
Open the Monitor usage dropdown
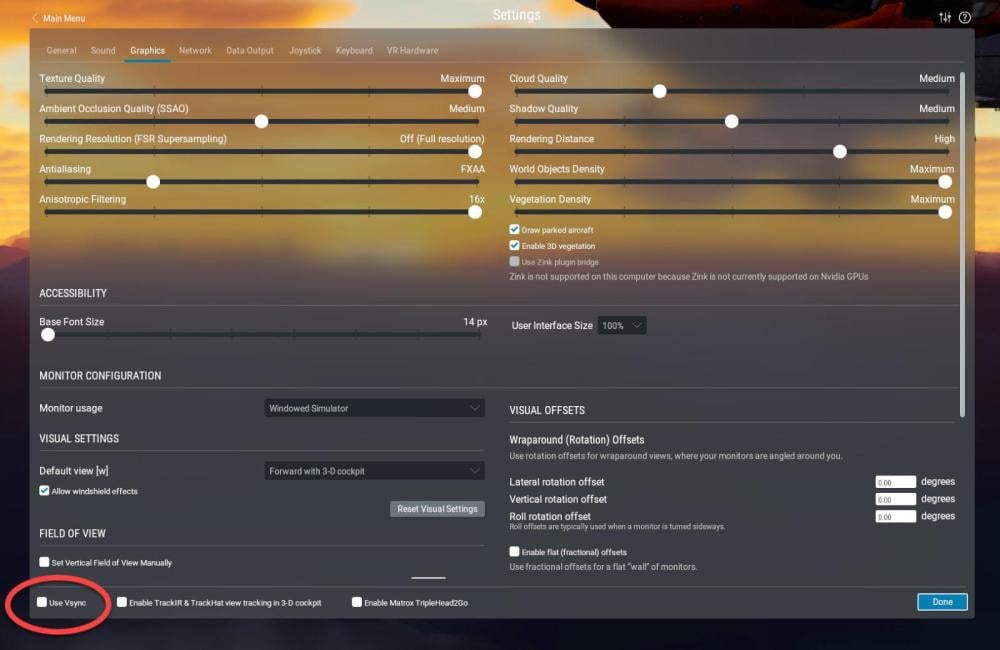(374, 408)
